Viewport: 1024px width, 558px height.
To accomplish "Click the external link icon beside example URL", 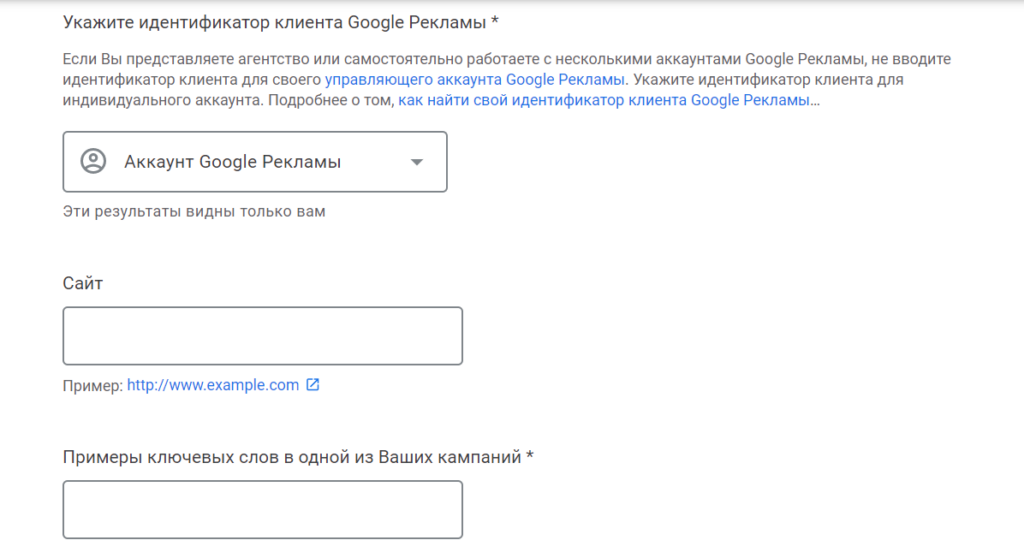I will tap(312, 385).
